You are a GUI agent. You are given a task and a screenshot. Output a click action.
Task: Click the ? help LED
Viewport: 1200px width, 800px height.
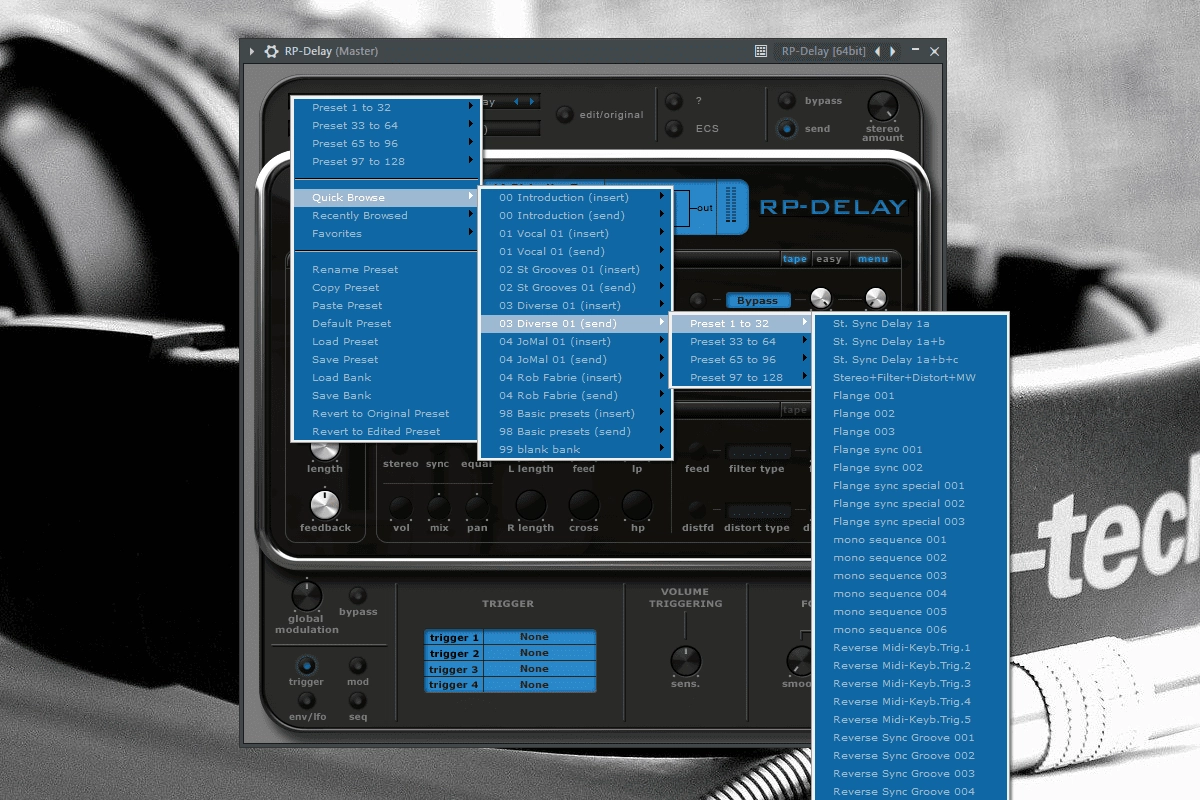[x=674, y=101]
